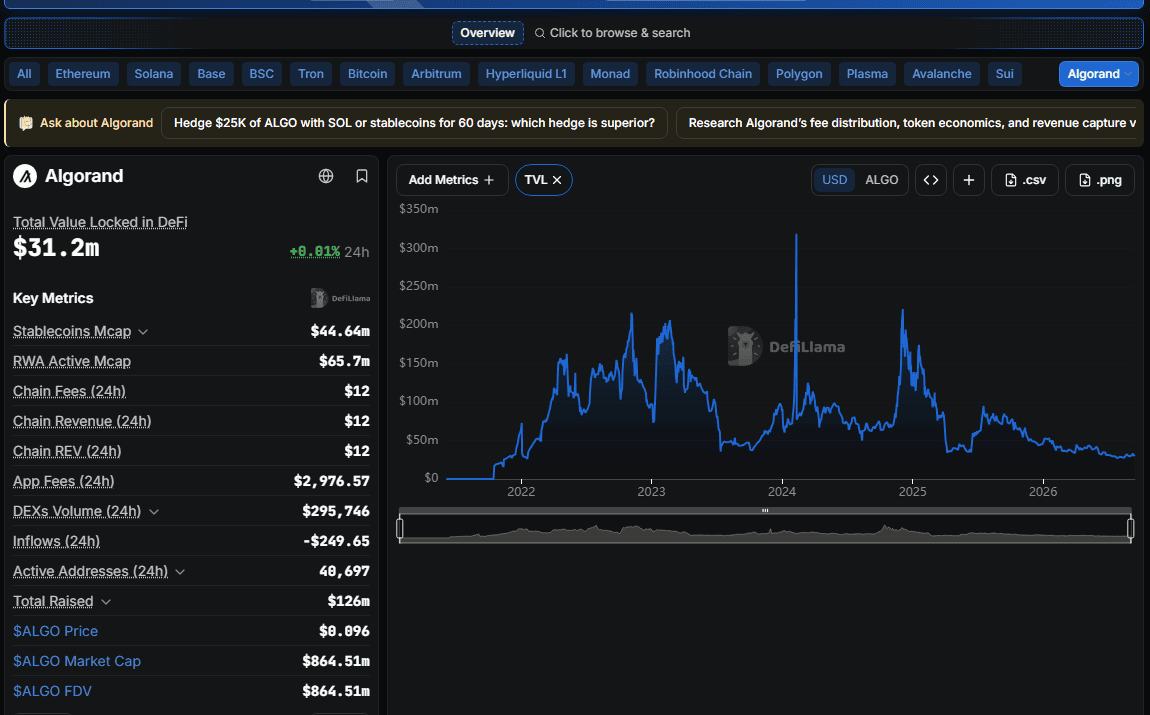
Task: Download chart as .csv
Action: click(1025, 180)
